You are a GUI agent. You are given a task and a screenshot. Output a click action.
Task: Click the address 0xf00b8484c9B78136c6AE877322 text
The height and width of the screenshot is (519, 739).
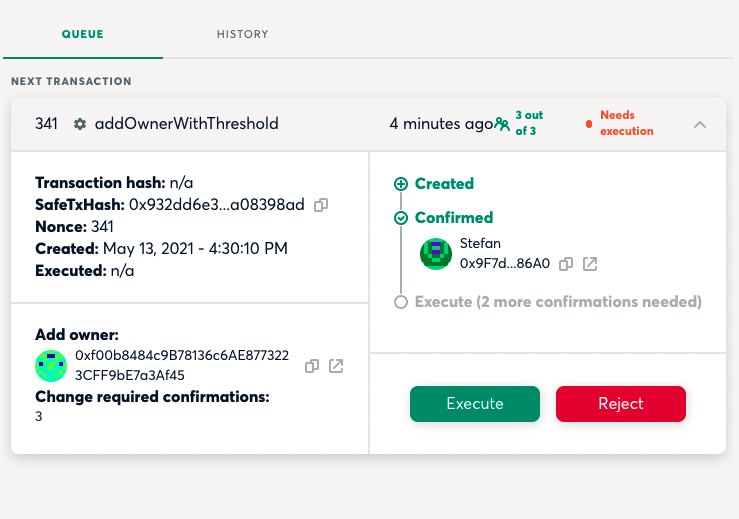pyautogui.click(x=182, y=355)
